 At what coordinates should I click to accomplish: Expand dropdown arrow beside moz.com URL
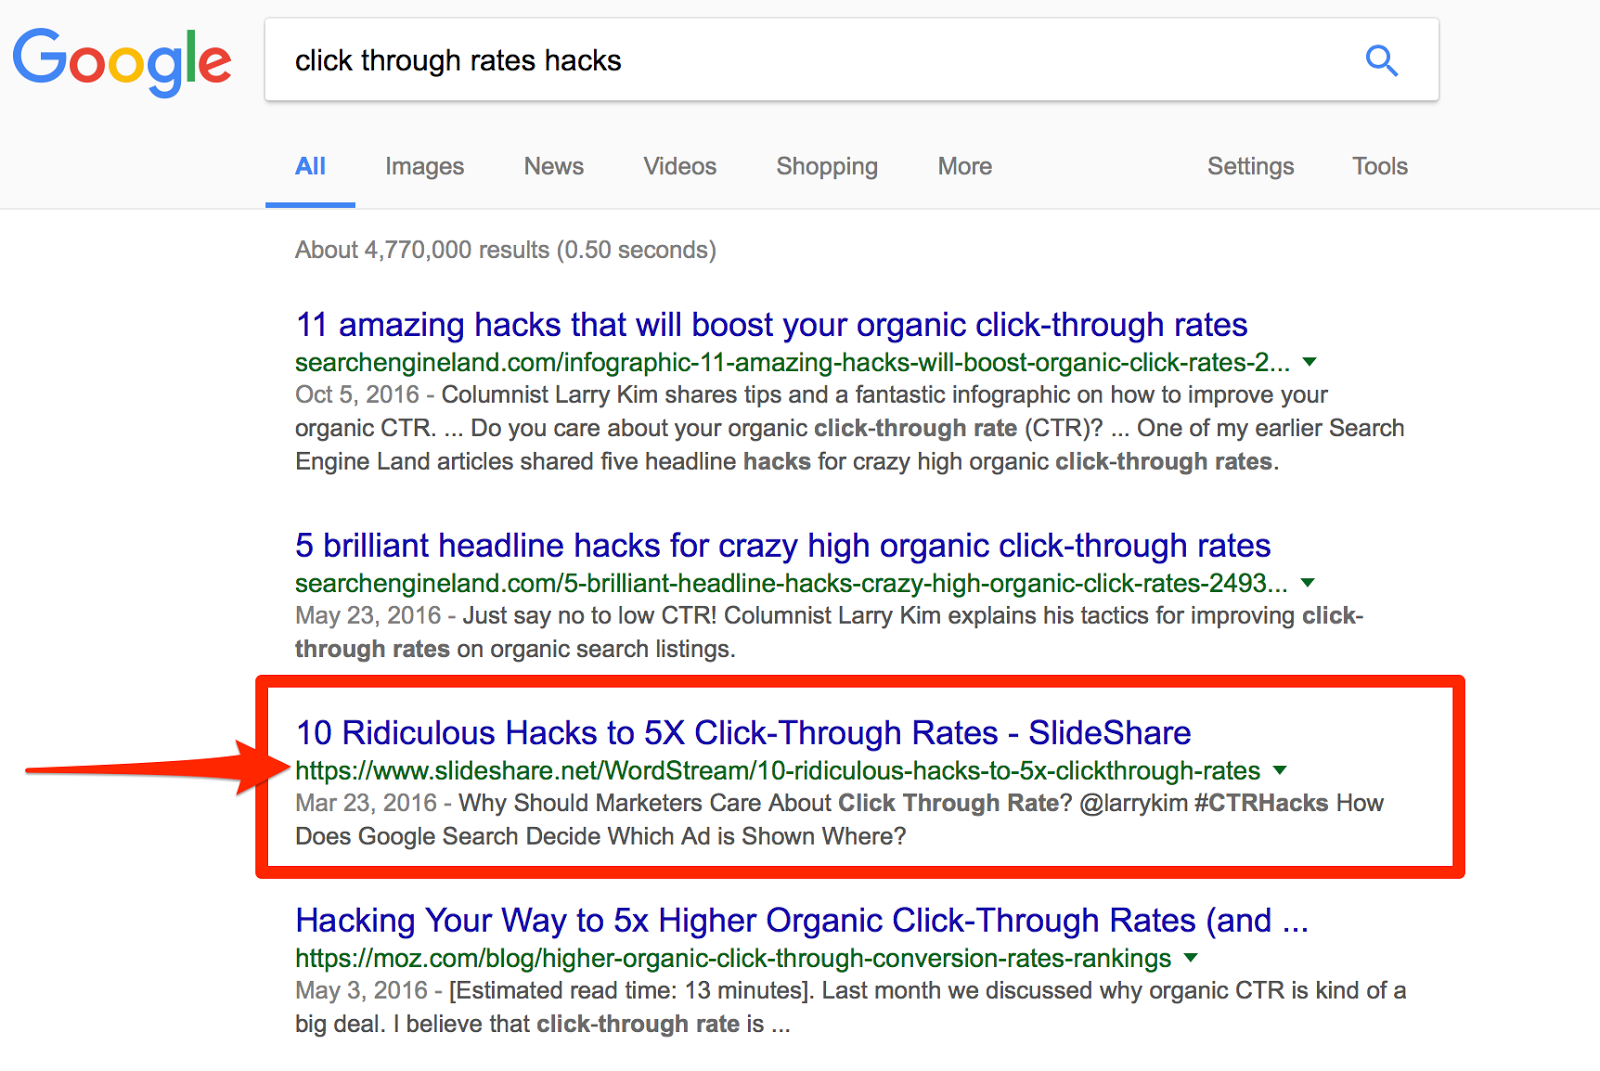point(1190,958)
